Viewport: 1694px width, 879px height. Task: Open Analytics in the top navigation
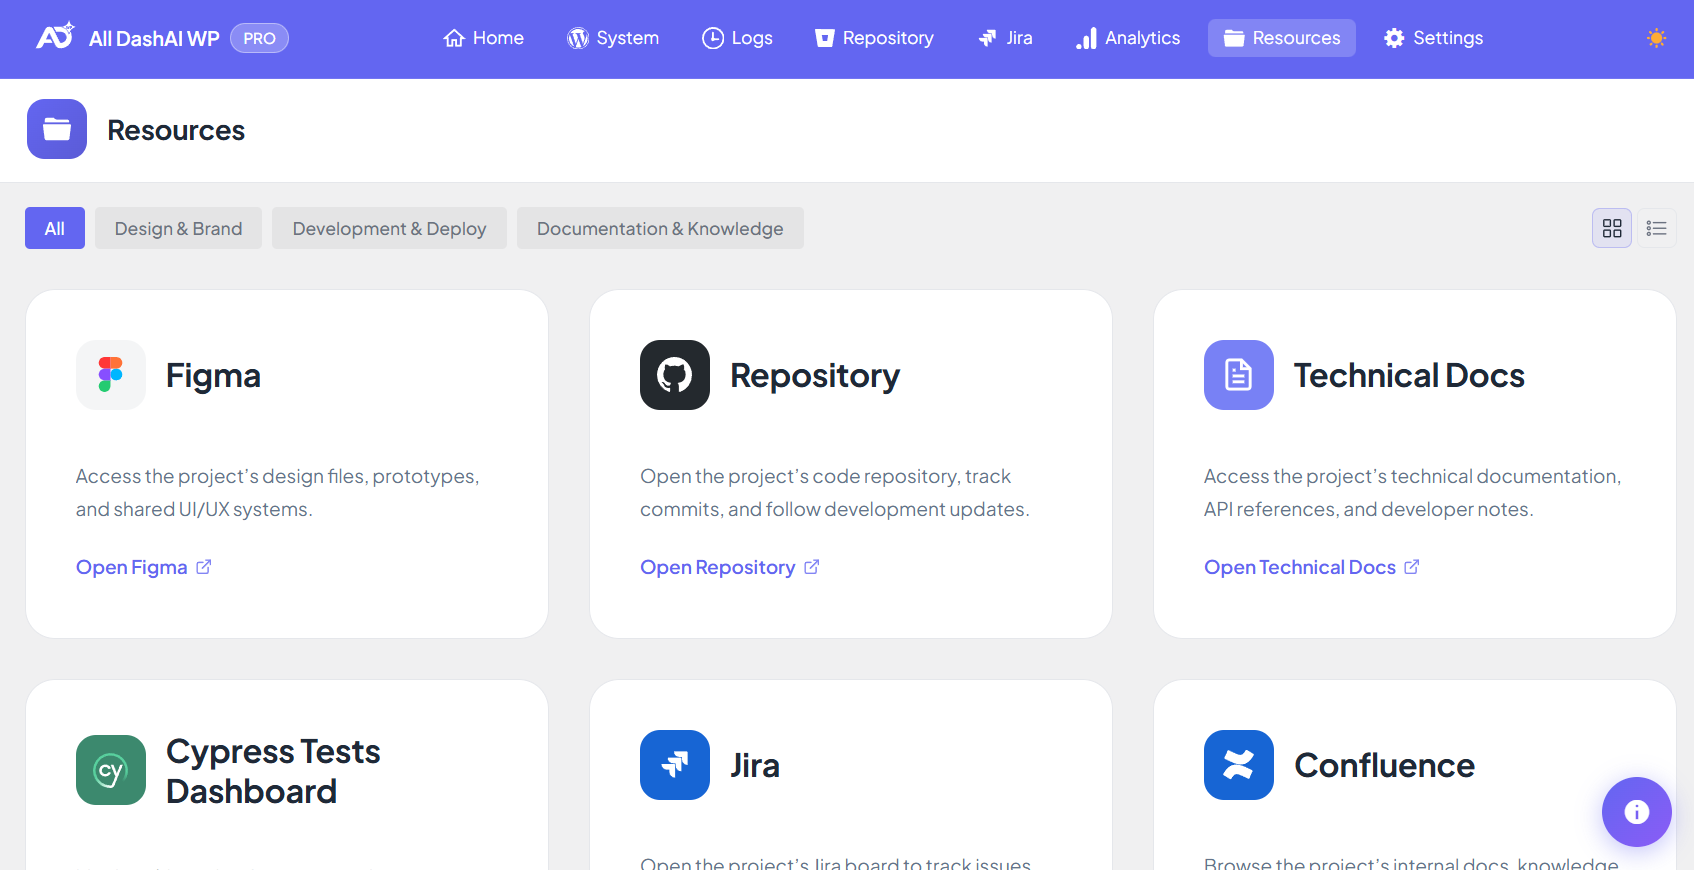click(x=1128, y=38)
